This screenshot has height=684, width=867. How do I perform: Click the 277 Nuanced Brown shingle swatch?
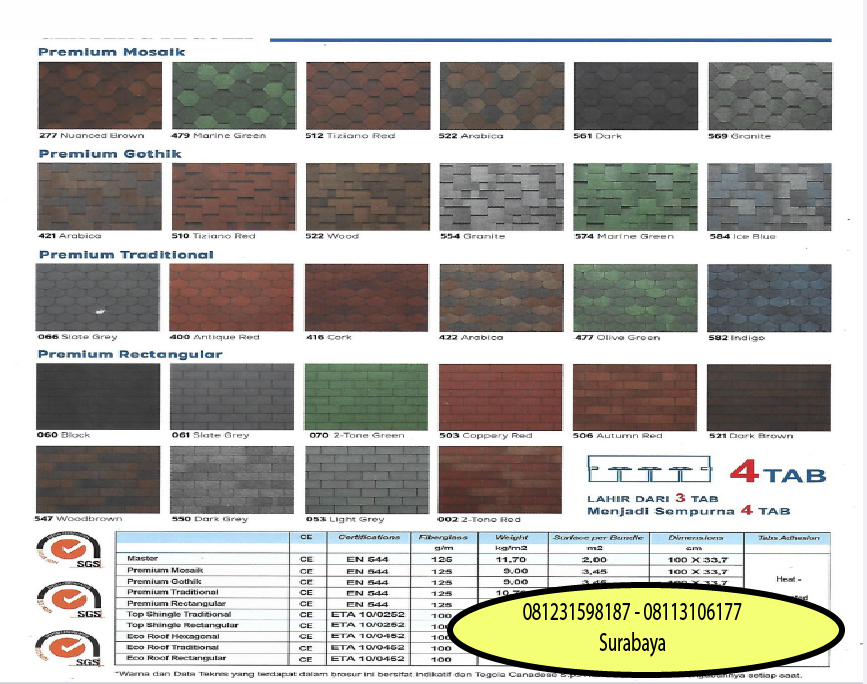pyautogui.click(x=100, y=95)
